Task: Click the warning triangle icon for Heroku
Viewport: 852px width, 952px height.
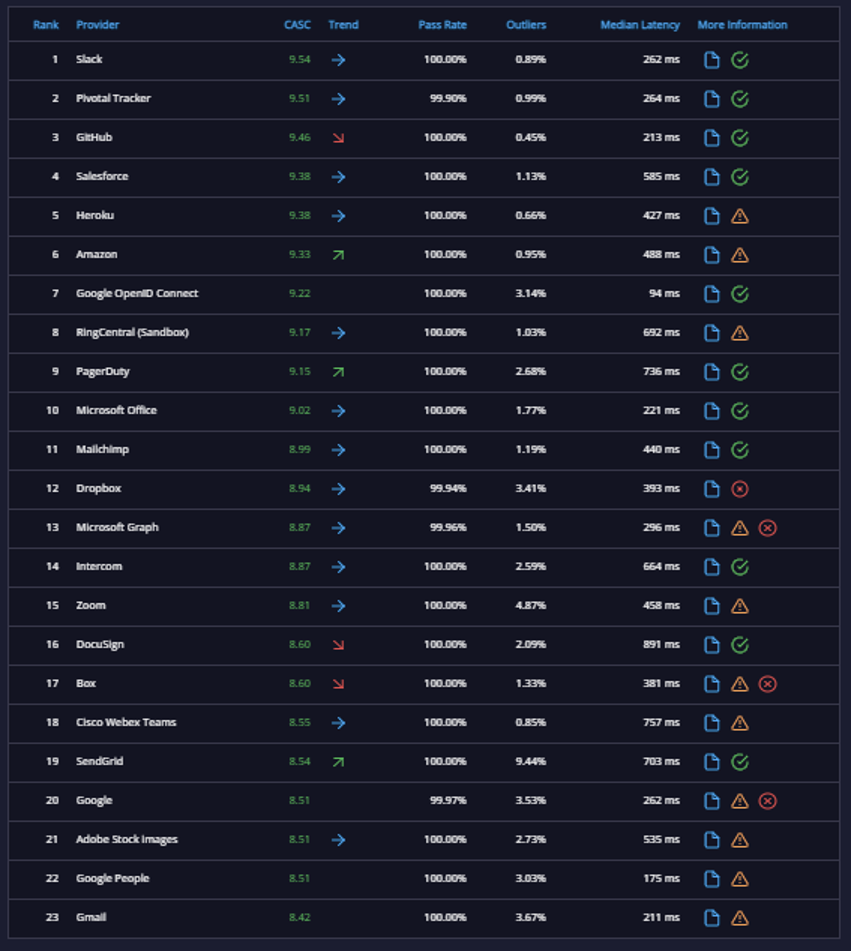Action: (x=740, y=216)
